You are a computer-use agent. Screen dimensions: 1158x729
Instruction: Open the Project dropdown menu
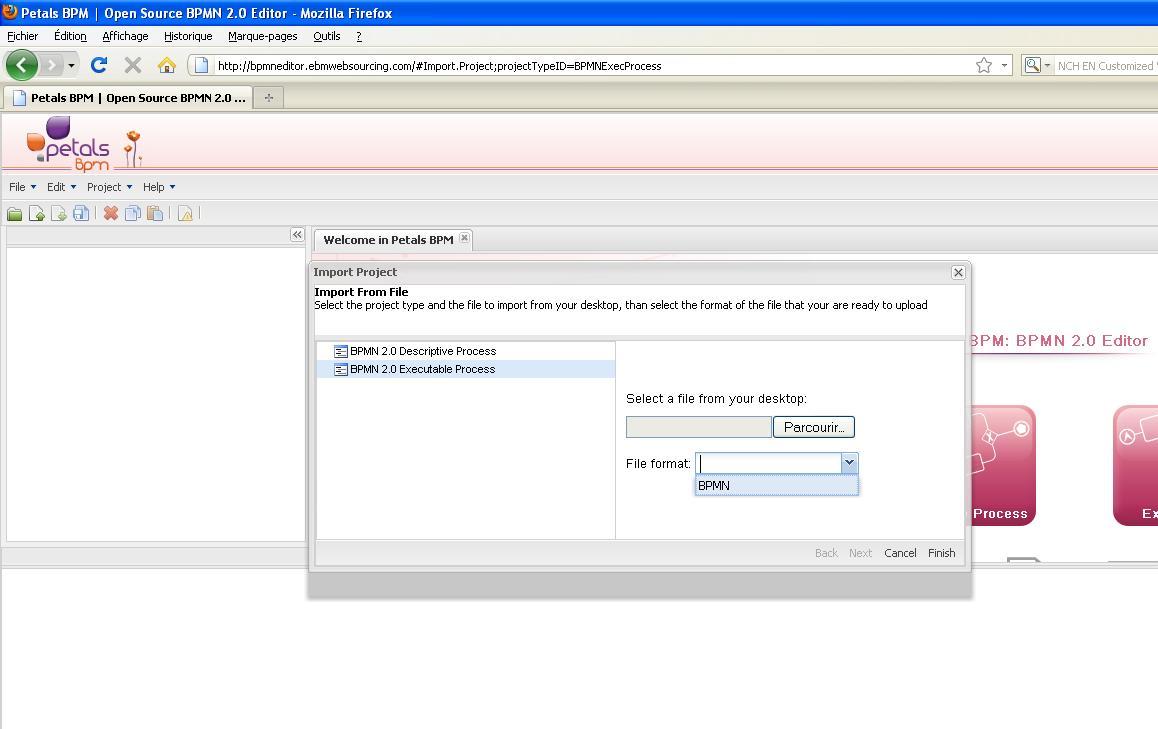109,187
